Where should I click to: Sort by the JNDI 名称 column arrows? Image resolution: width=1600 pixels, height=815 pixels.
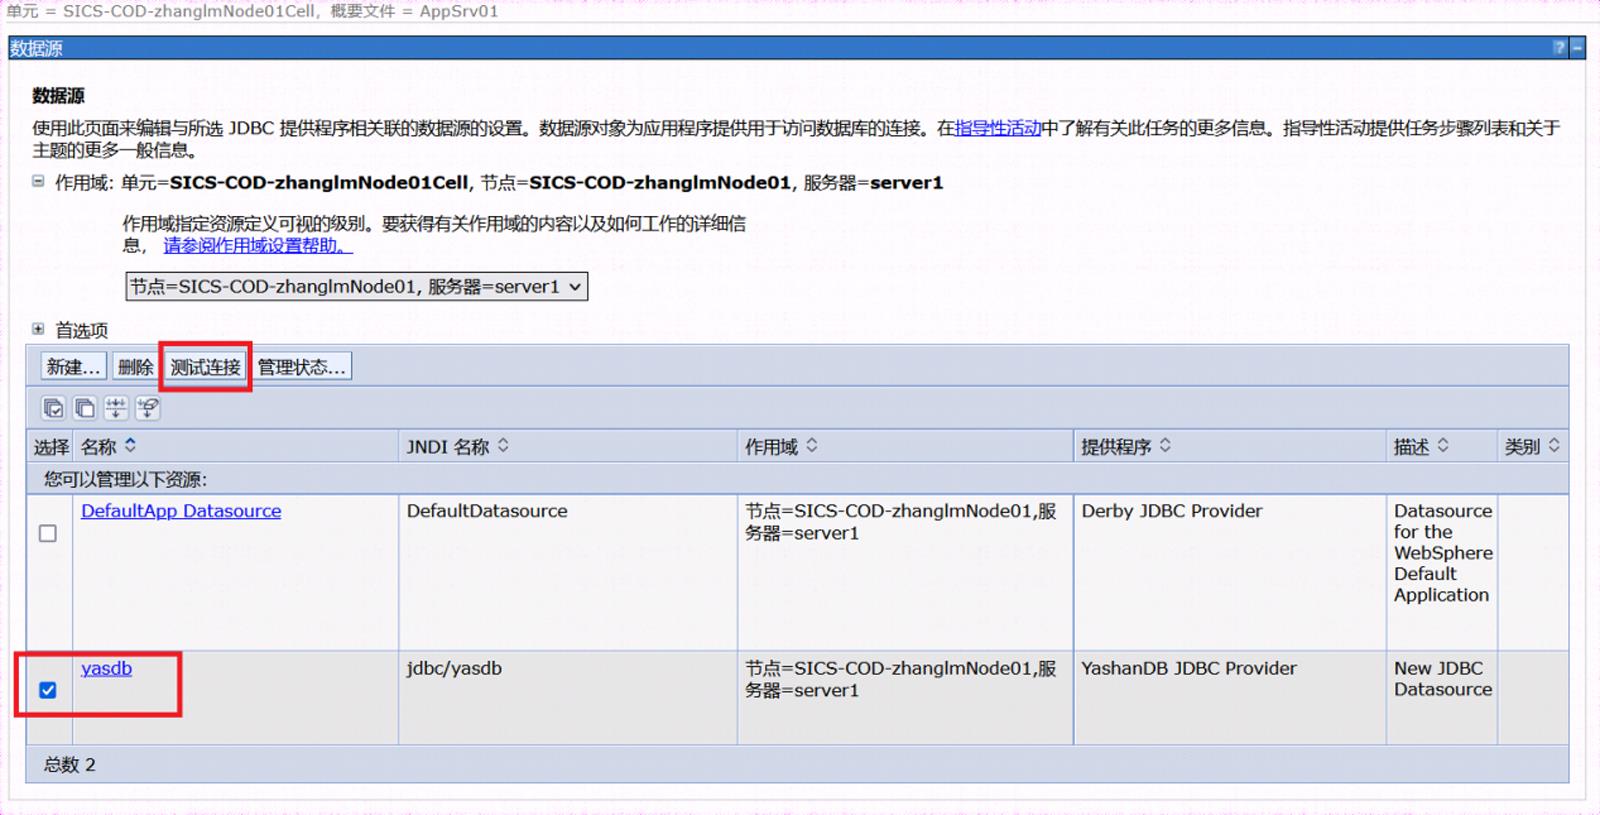(x=503, y=446)
